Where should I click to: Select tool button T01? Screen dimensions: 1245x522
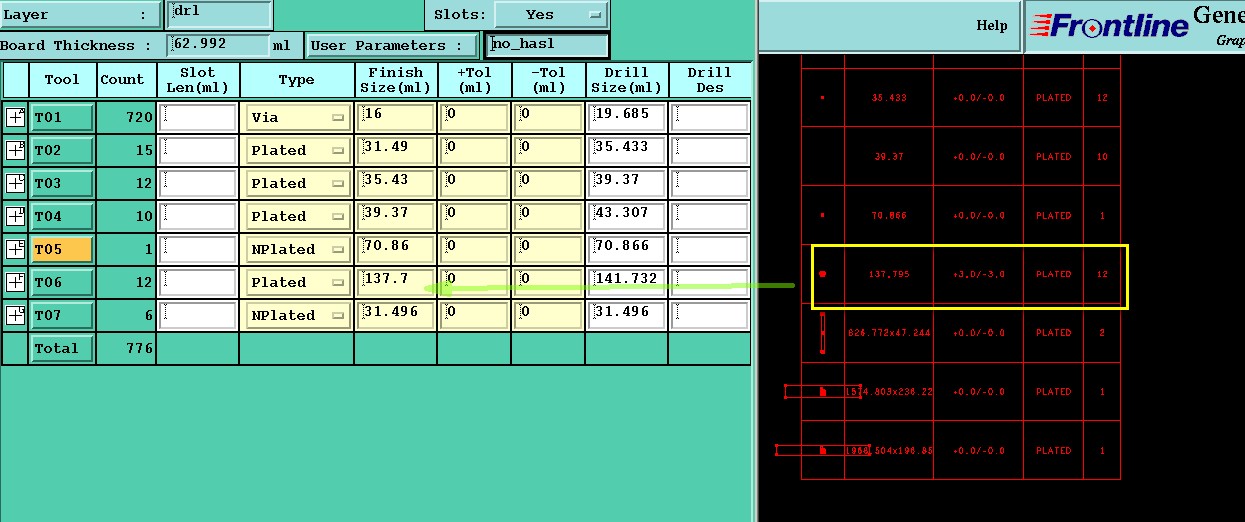(x=61, y=117)
